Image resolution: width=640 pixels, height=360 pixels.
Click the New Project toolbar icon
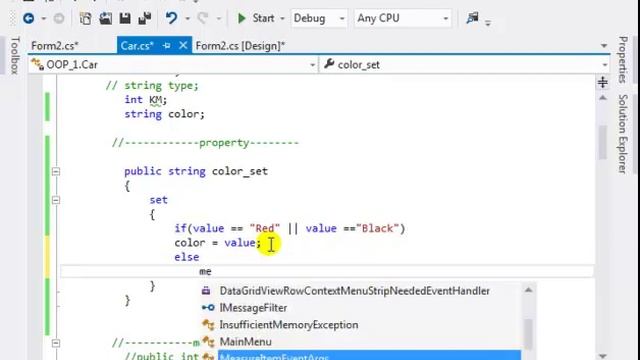(85, 18)
